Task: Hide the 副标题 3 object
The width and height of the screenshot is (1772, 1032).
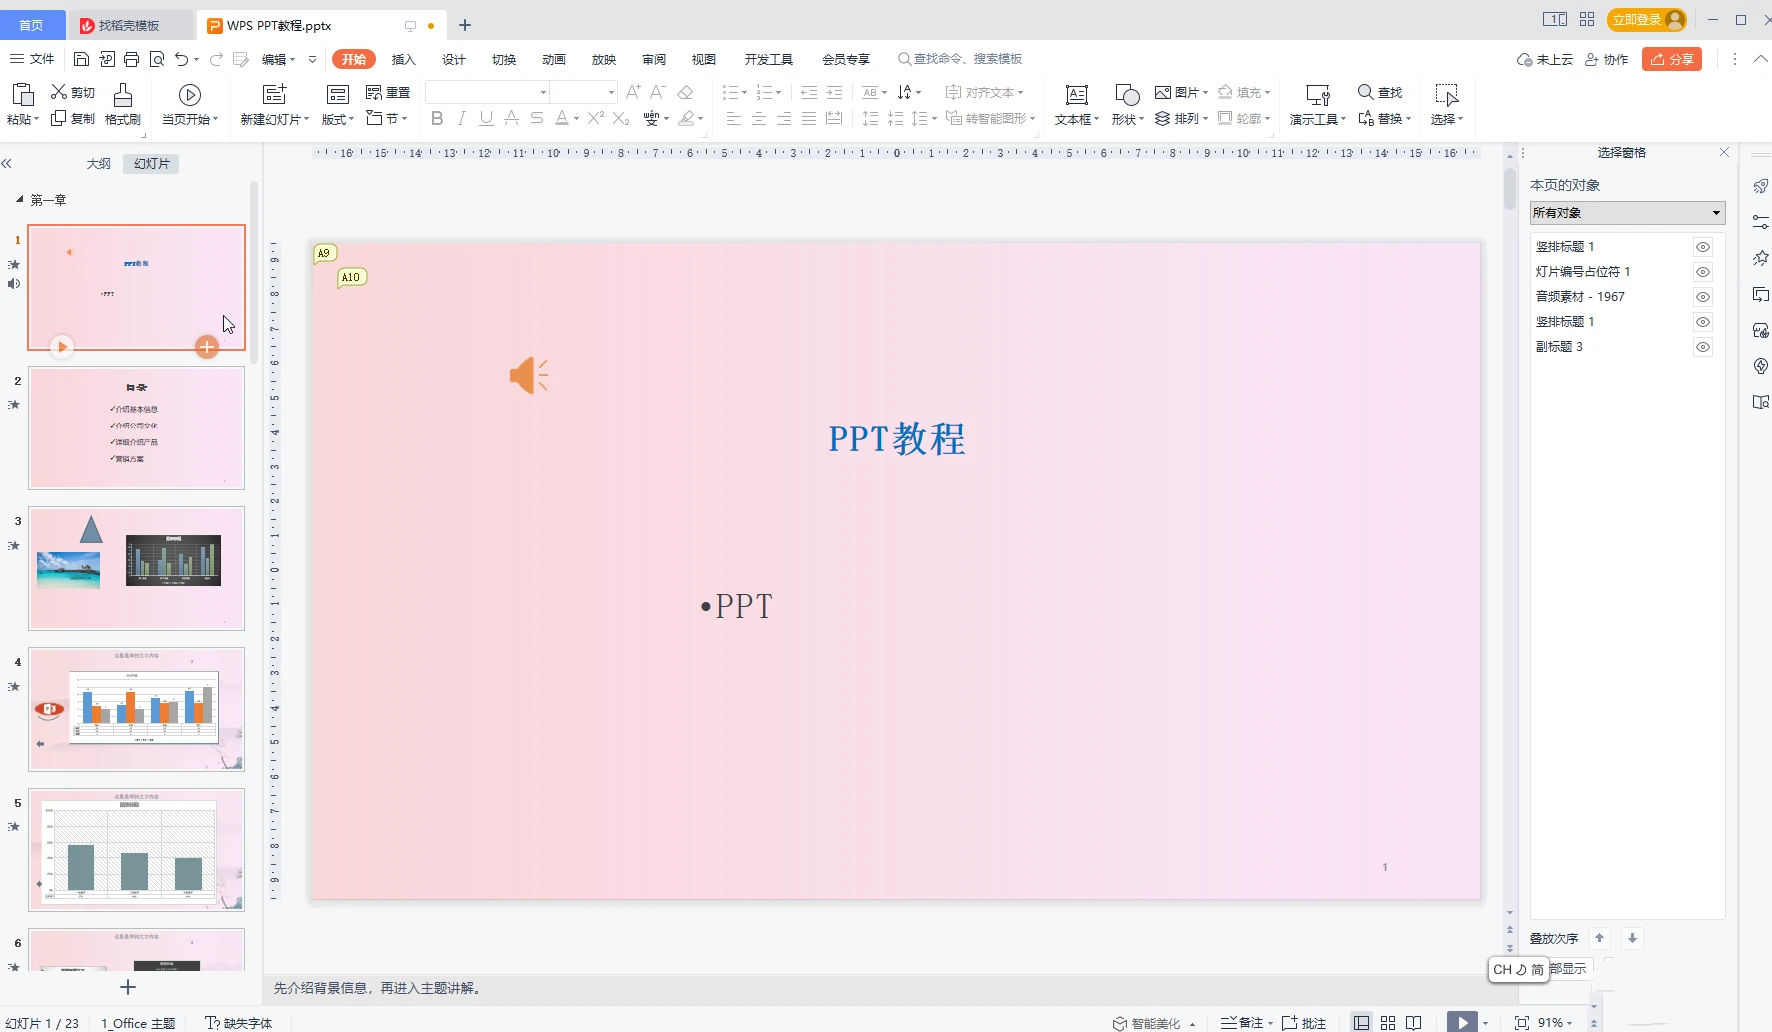Action: tap(1703, 347)
